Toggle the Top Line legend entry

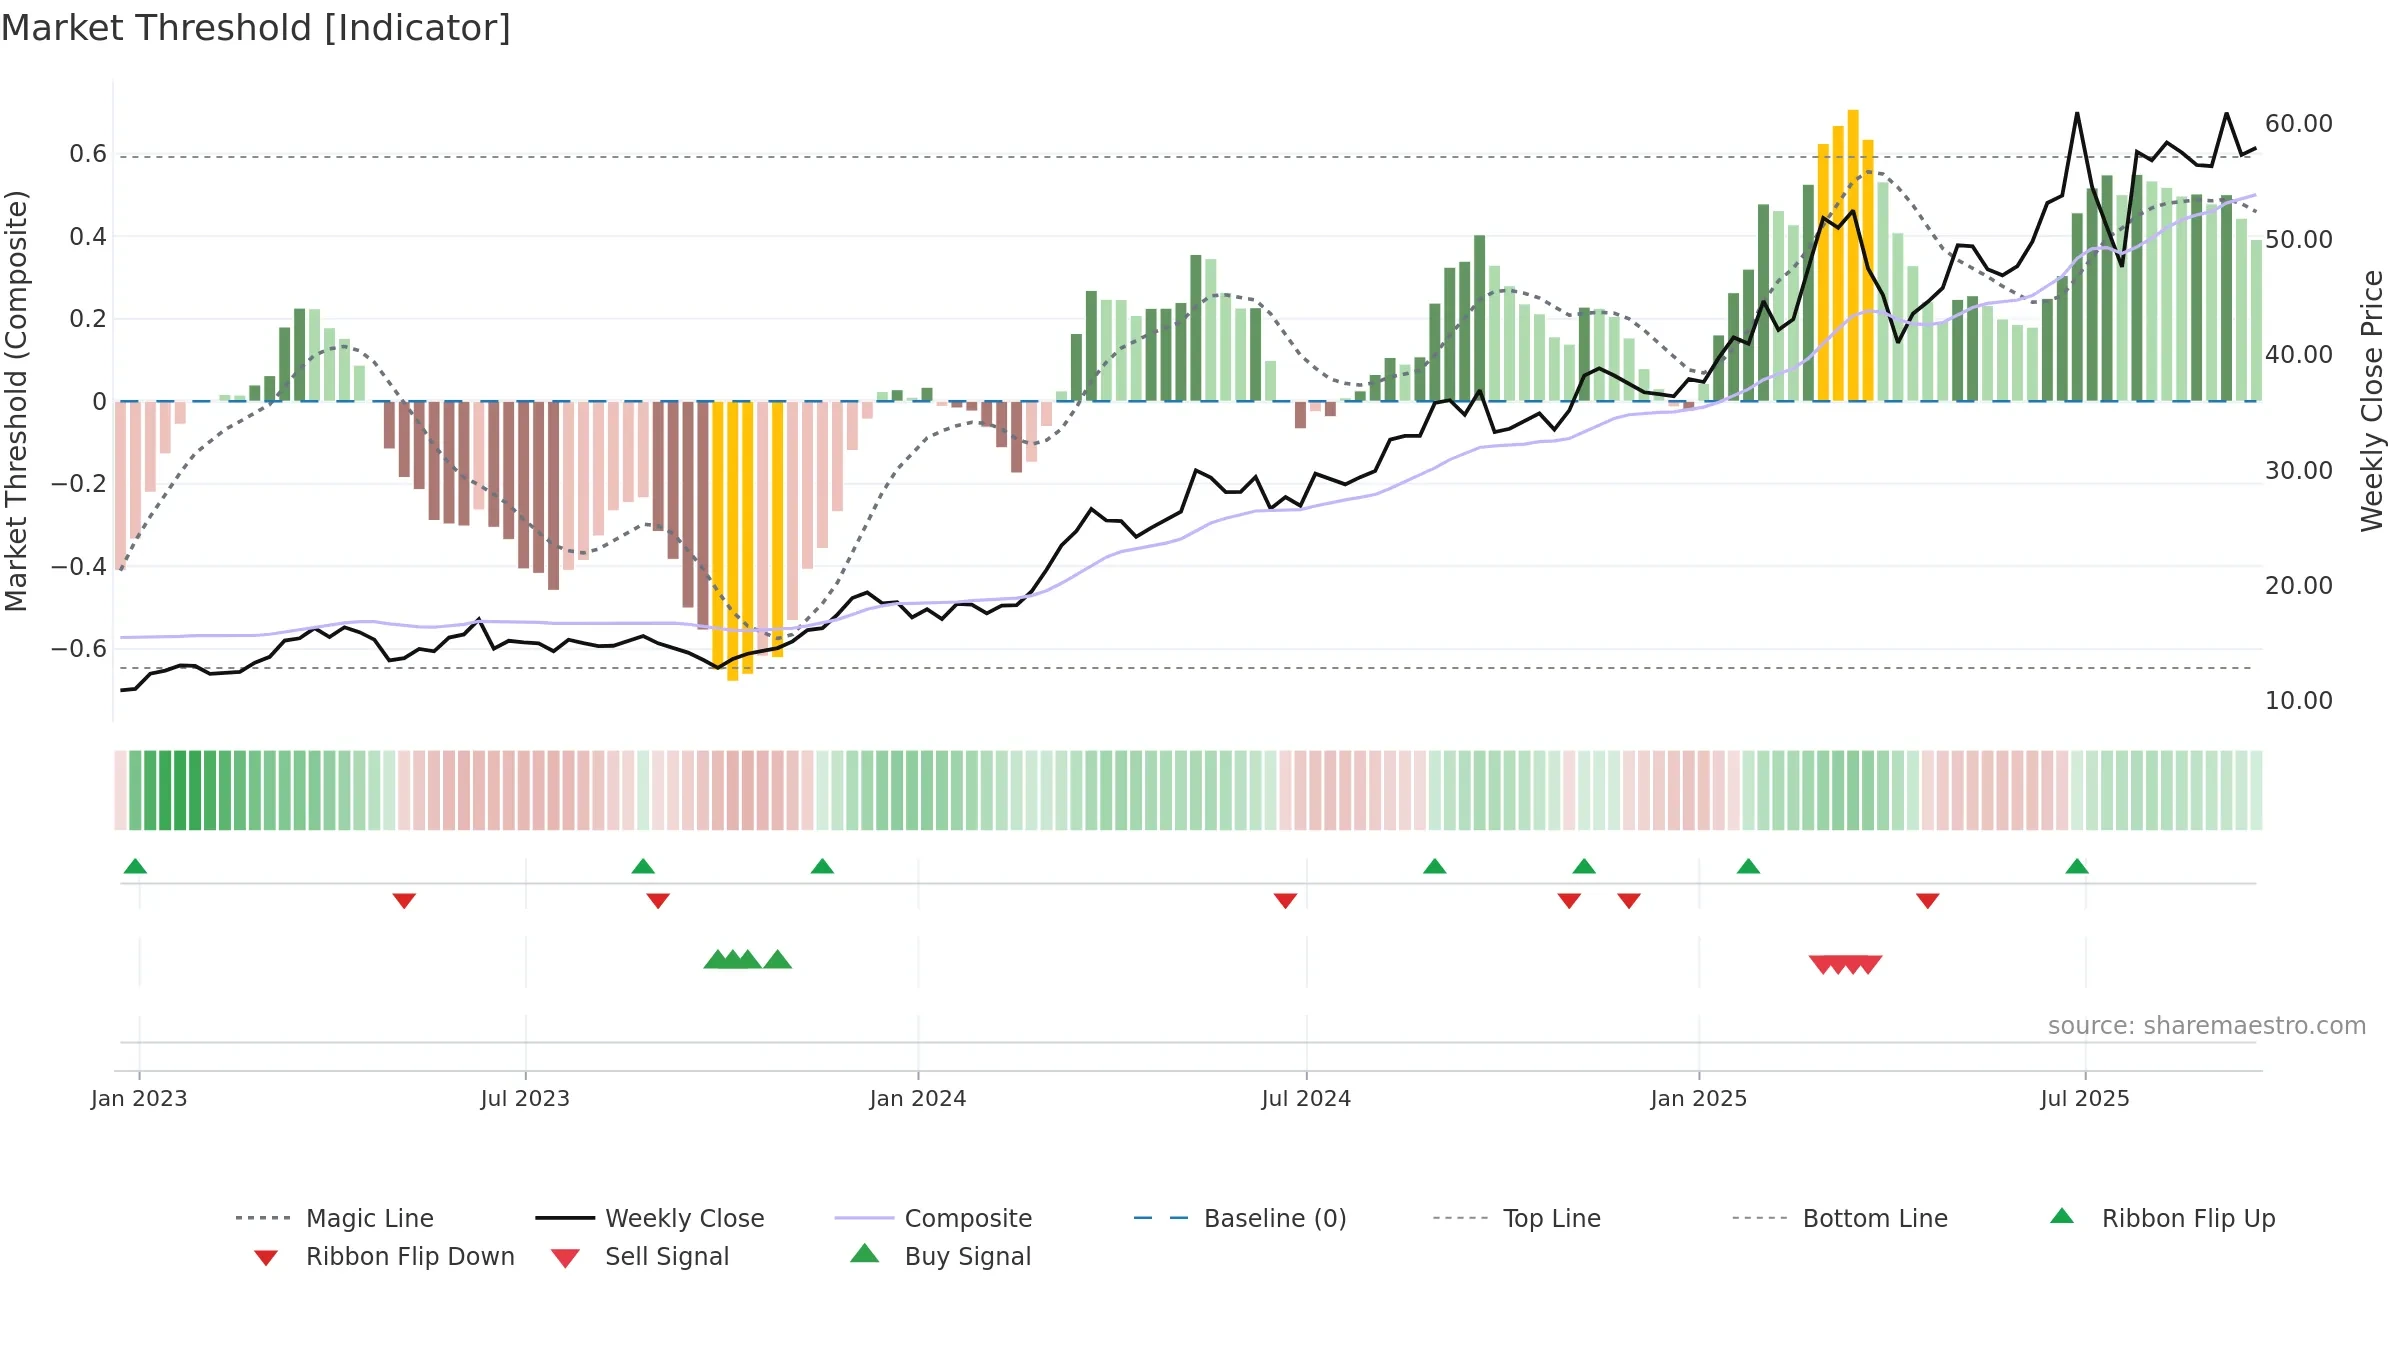(1516, 1218)
